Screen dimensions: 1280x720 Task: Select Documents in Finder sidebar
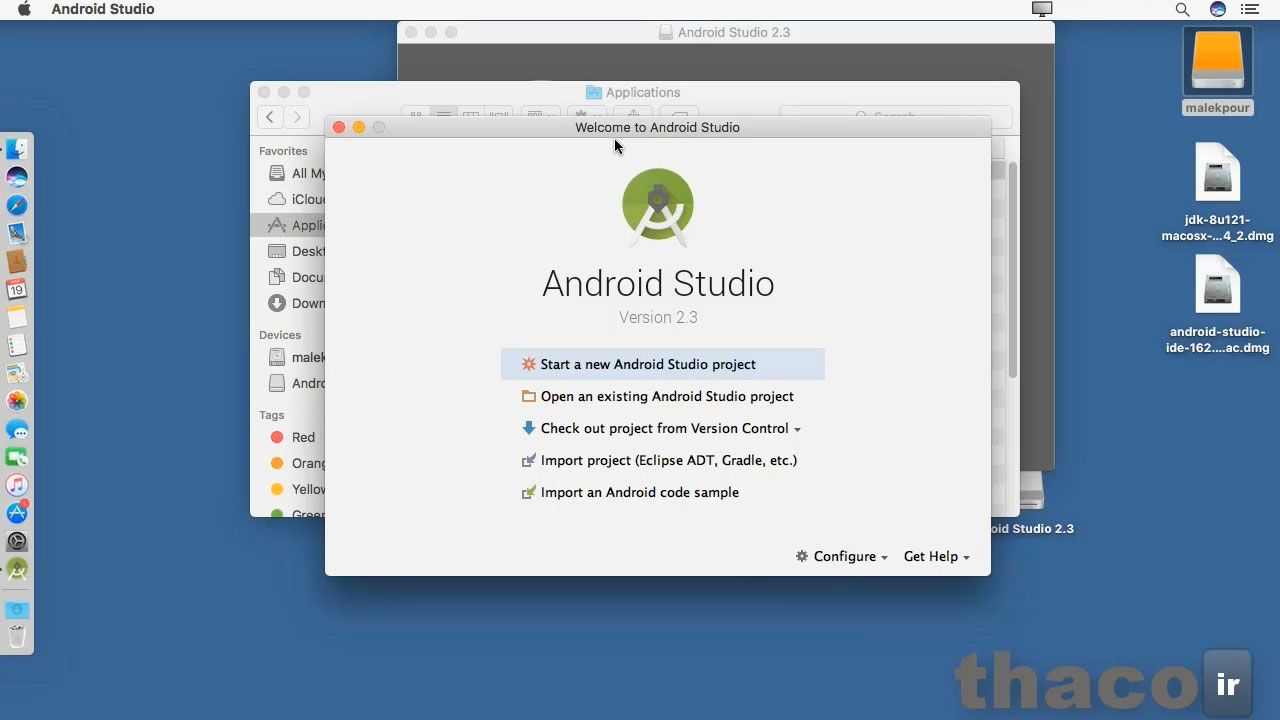tap(296, 277)
